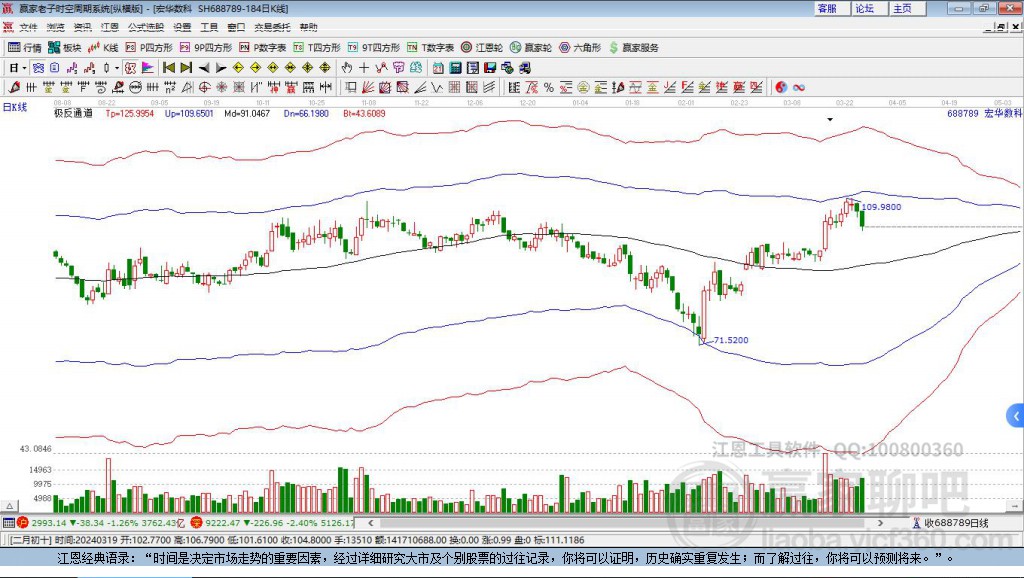The width and height of the screenshot is (1024, 578).
Task: Click the 客服 customer service button
Action: 831,8
